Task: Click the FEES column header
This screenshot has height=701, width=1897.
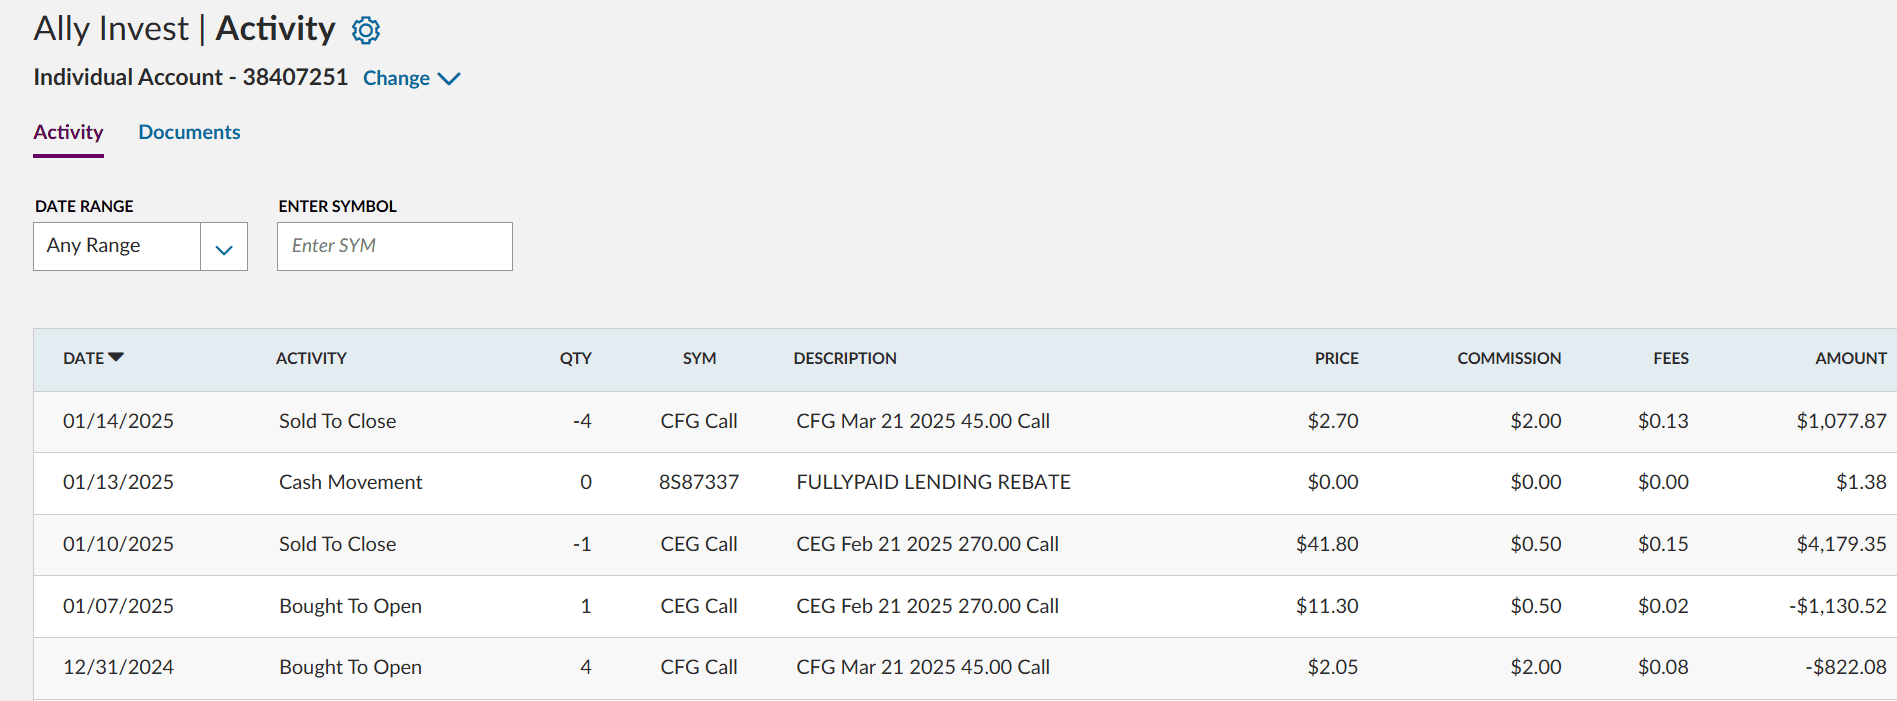Action: point(1670,358)
